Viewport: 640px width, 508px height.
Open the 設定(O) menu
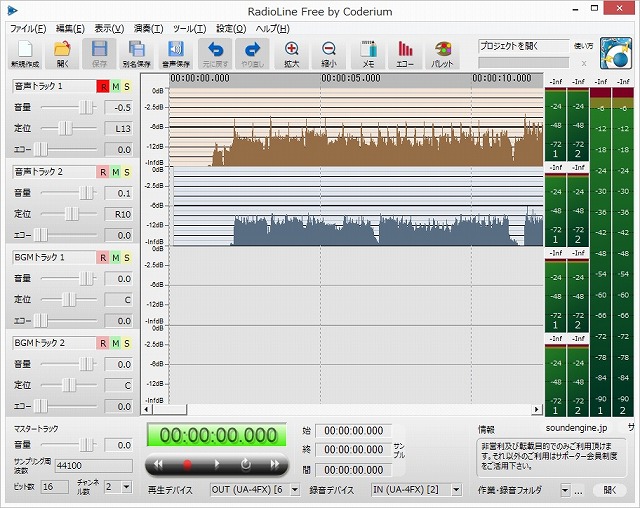coord(231,29)
